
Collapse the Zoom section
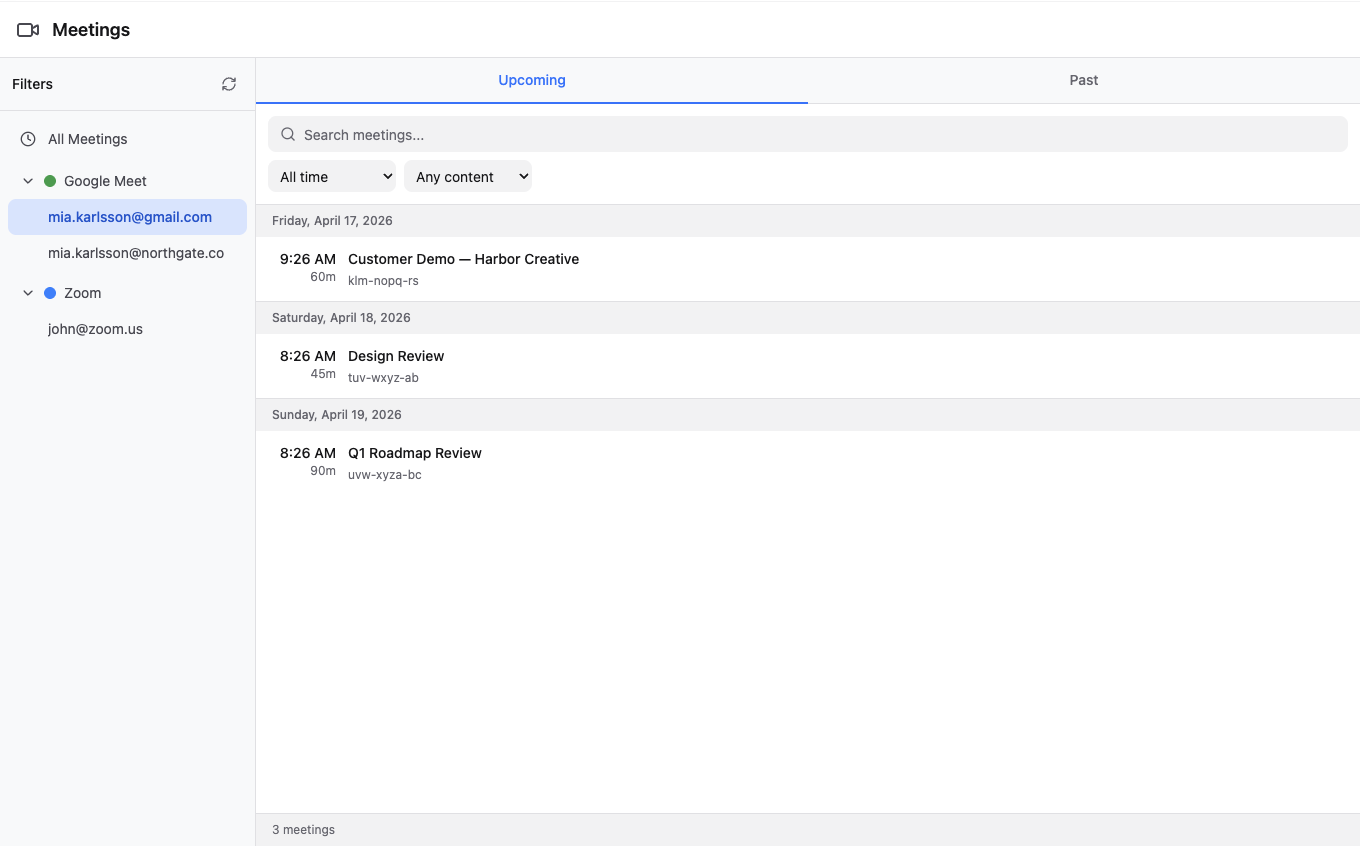[27, 293]
